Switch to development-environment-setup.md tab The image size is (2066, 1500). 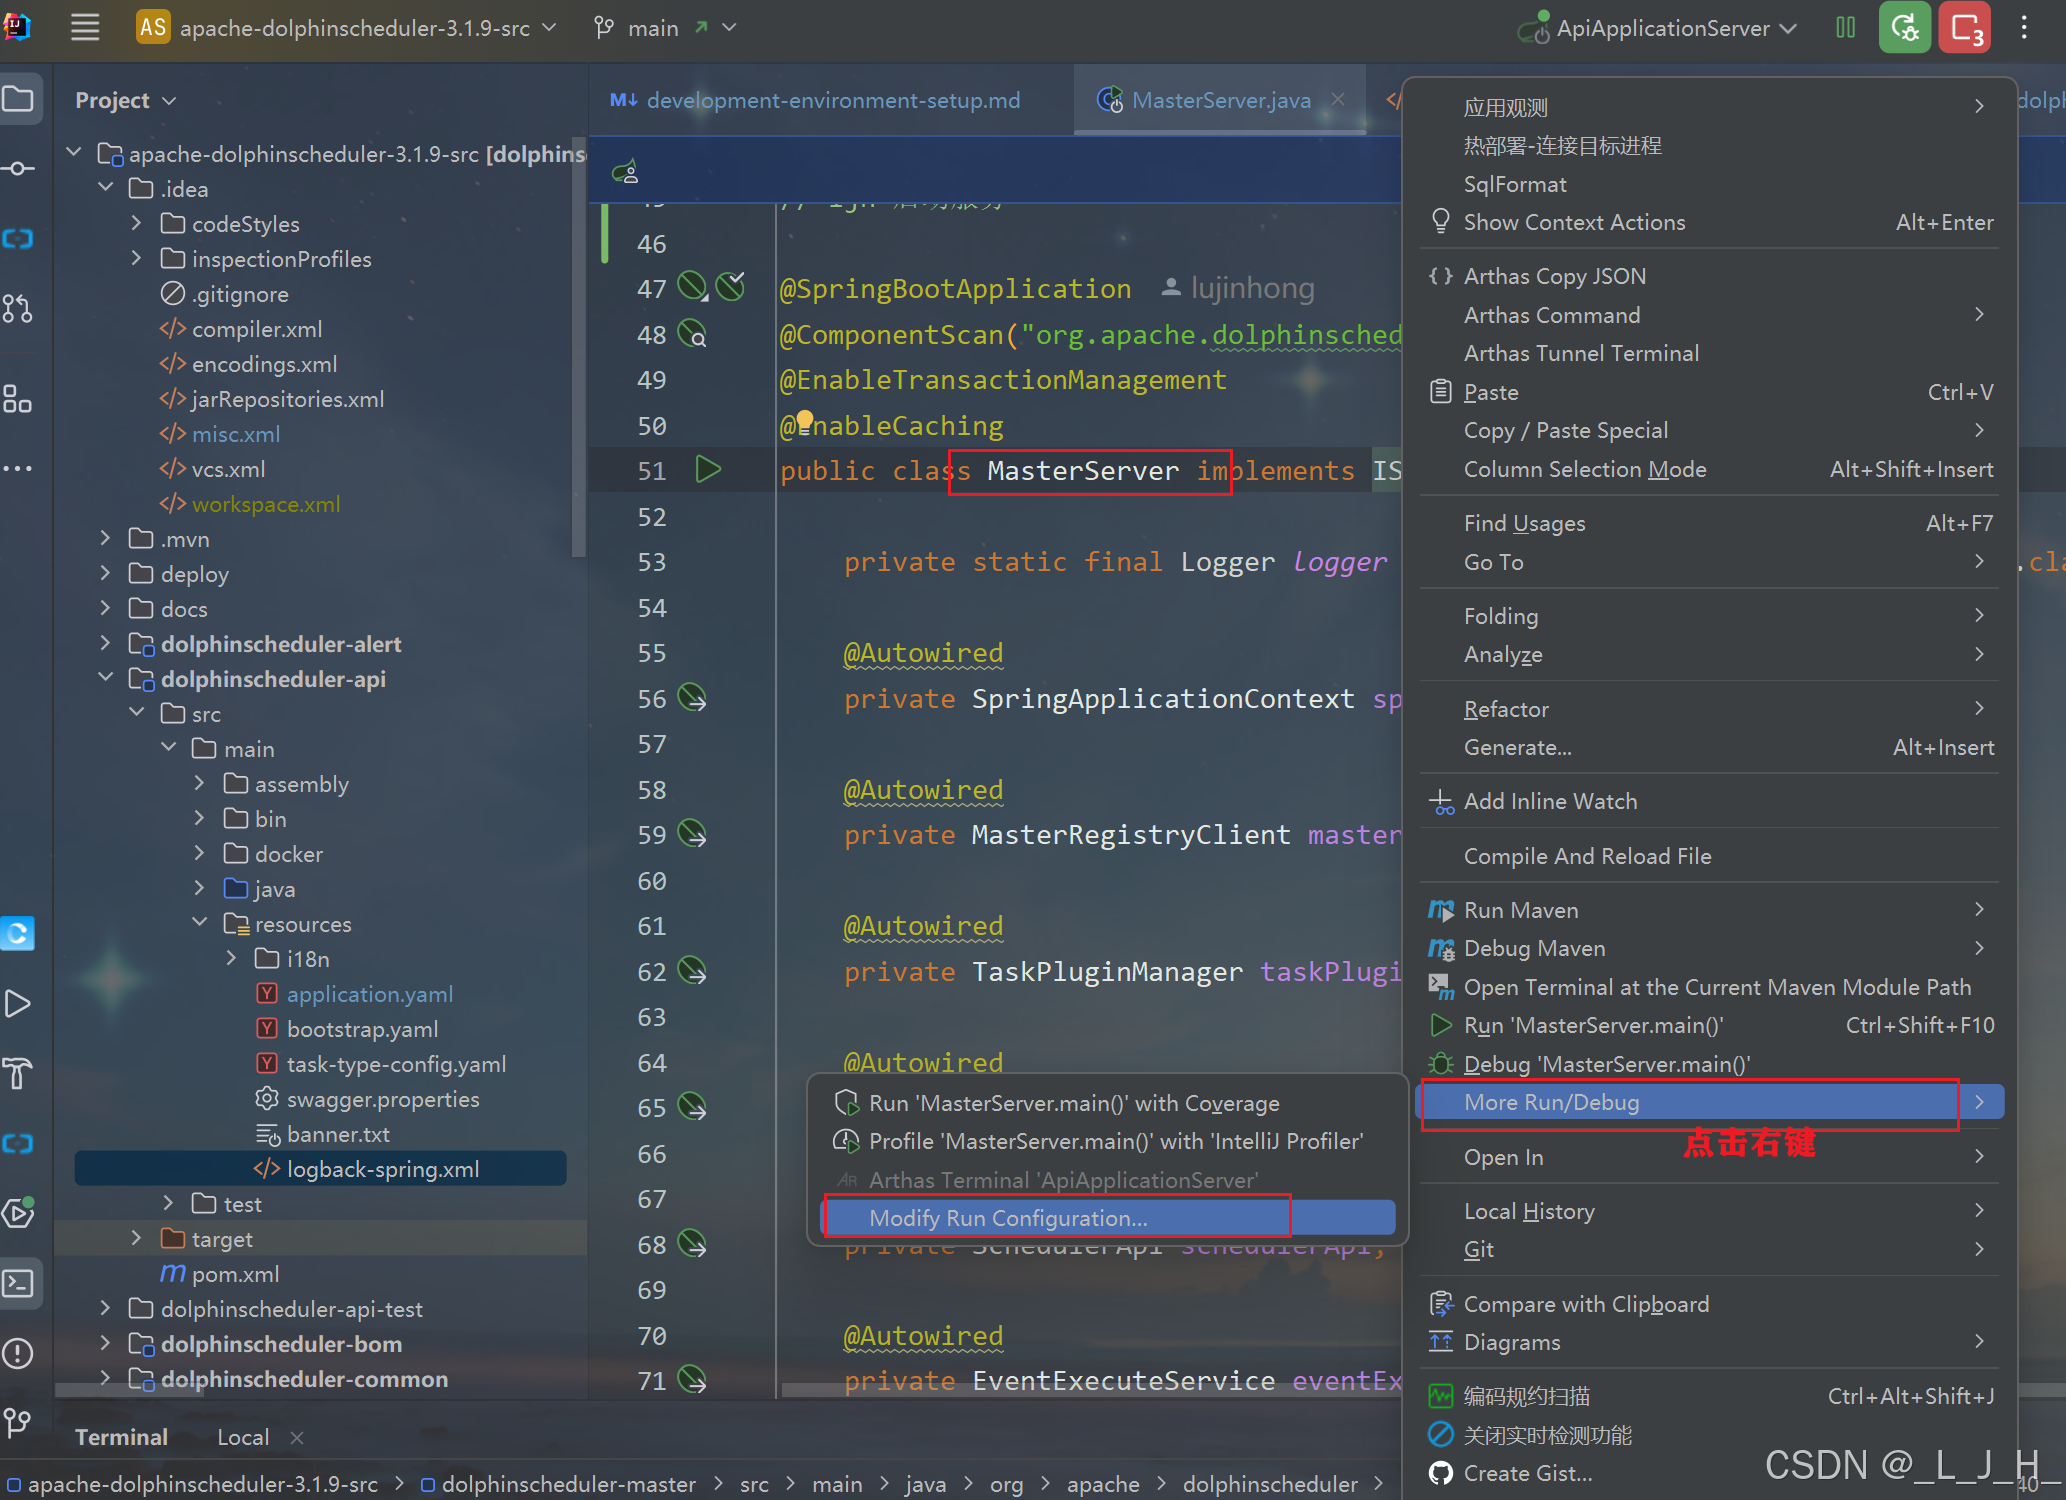click(x=832, y=100)
